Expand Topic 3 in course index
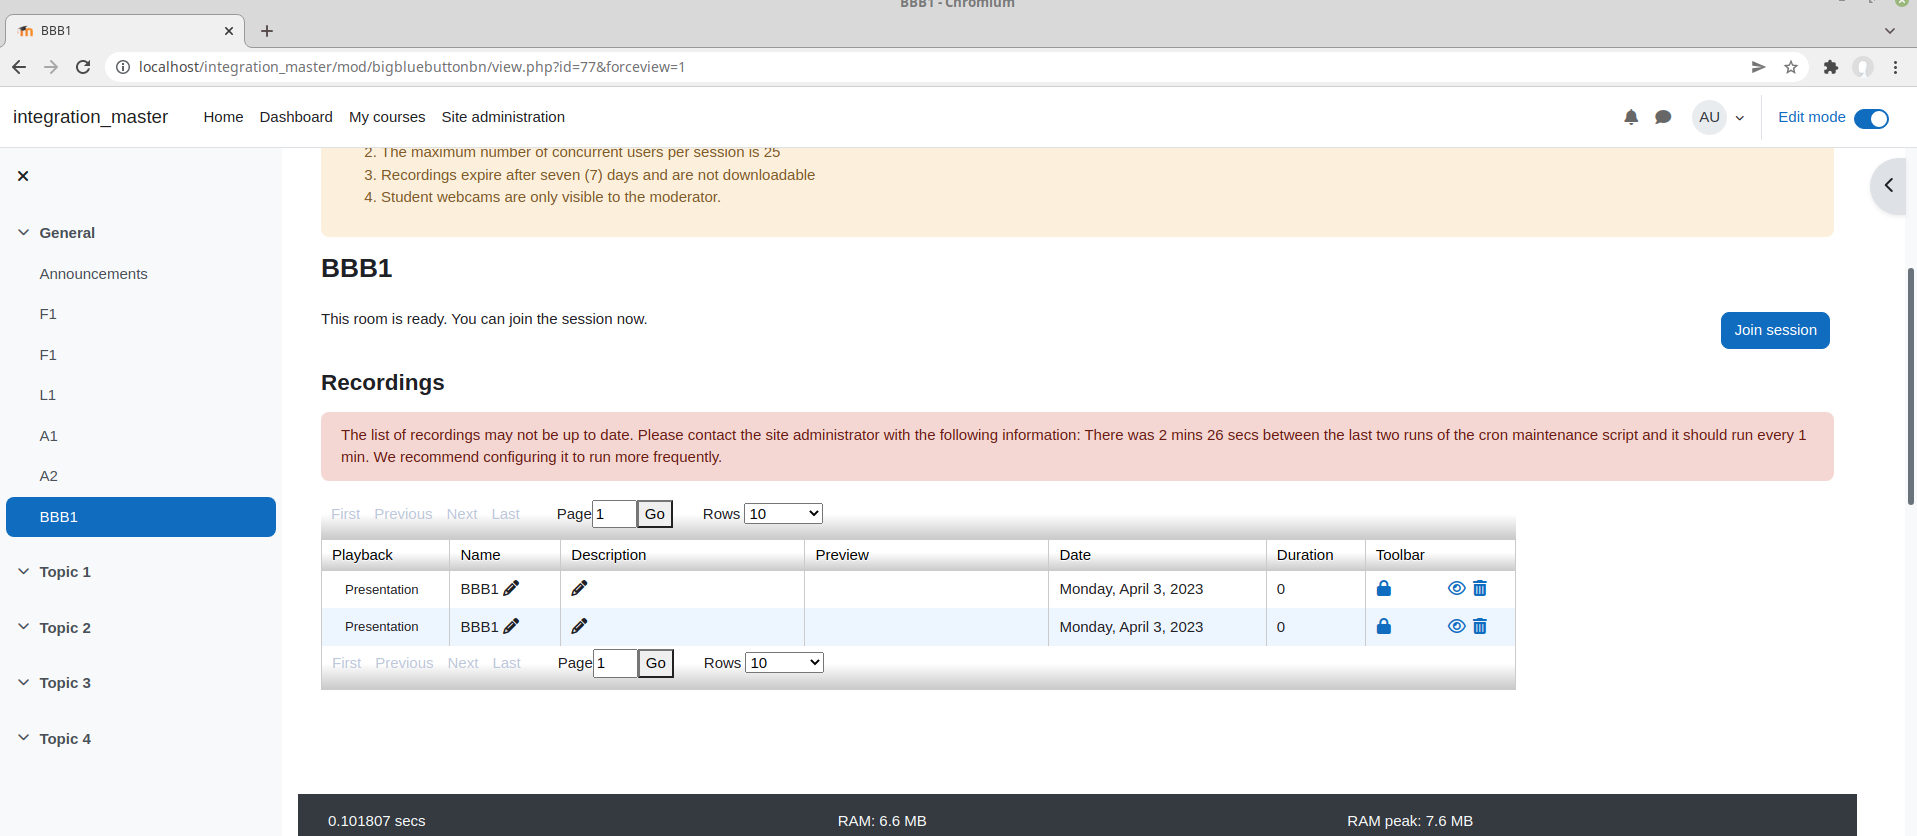Screen dimensions: 1917x836 click(23, 683)
